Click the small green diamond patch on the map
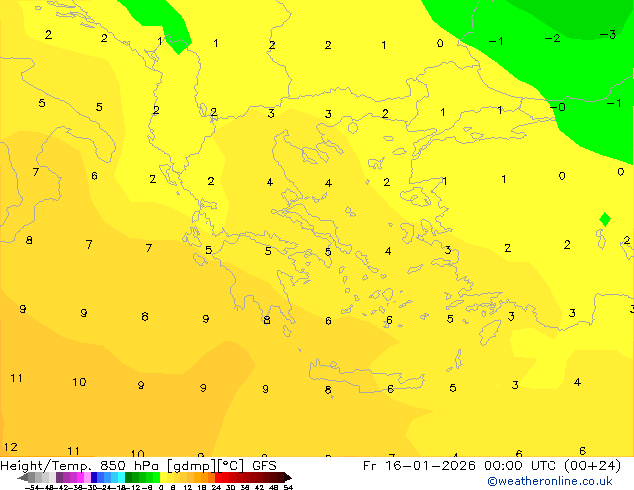Image resolution: width=634 pixels, height=490 pixels. click(x=605, y=220)
